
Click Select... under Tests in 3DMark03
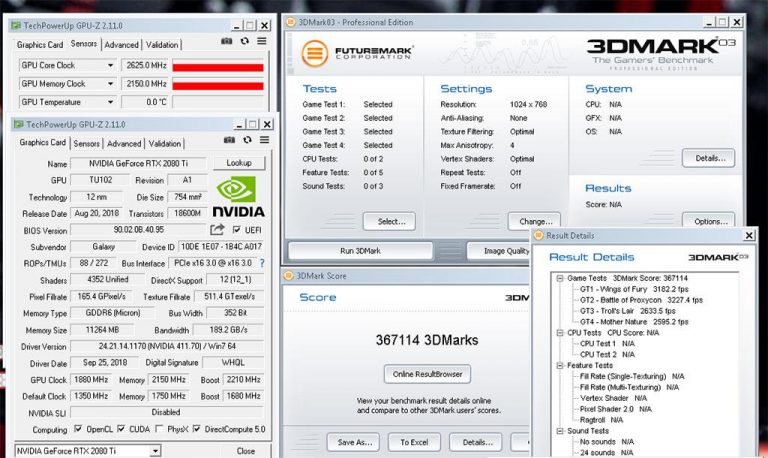coord(389,221)
